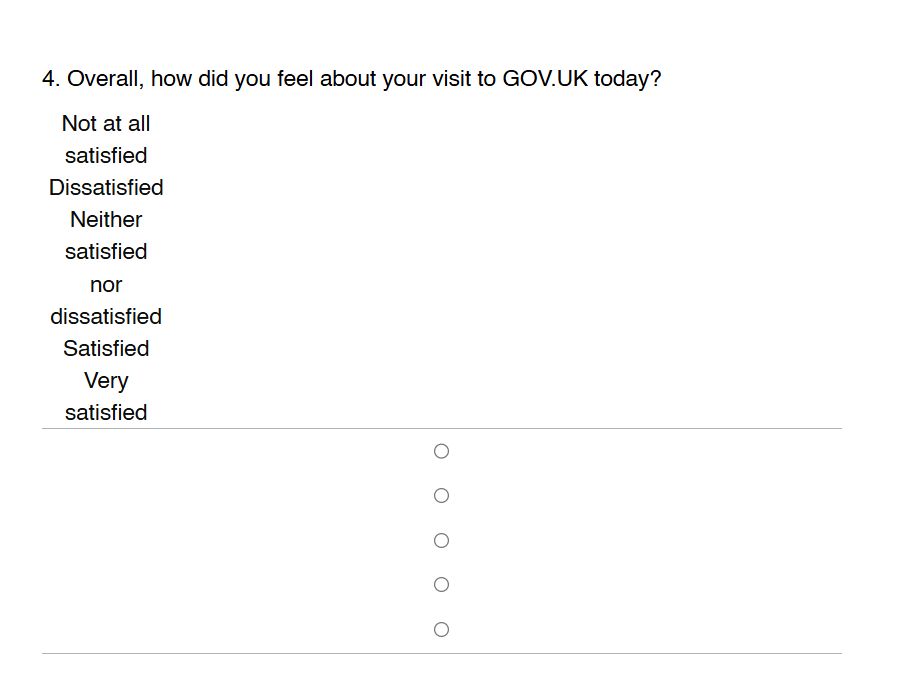This screenshot has width=904, height=688.
Task: Click the "Not at all" label text
Action: [106, 124]
